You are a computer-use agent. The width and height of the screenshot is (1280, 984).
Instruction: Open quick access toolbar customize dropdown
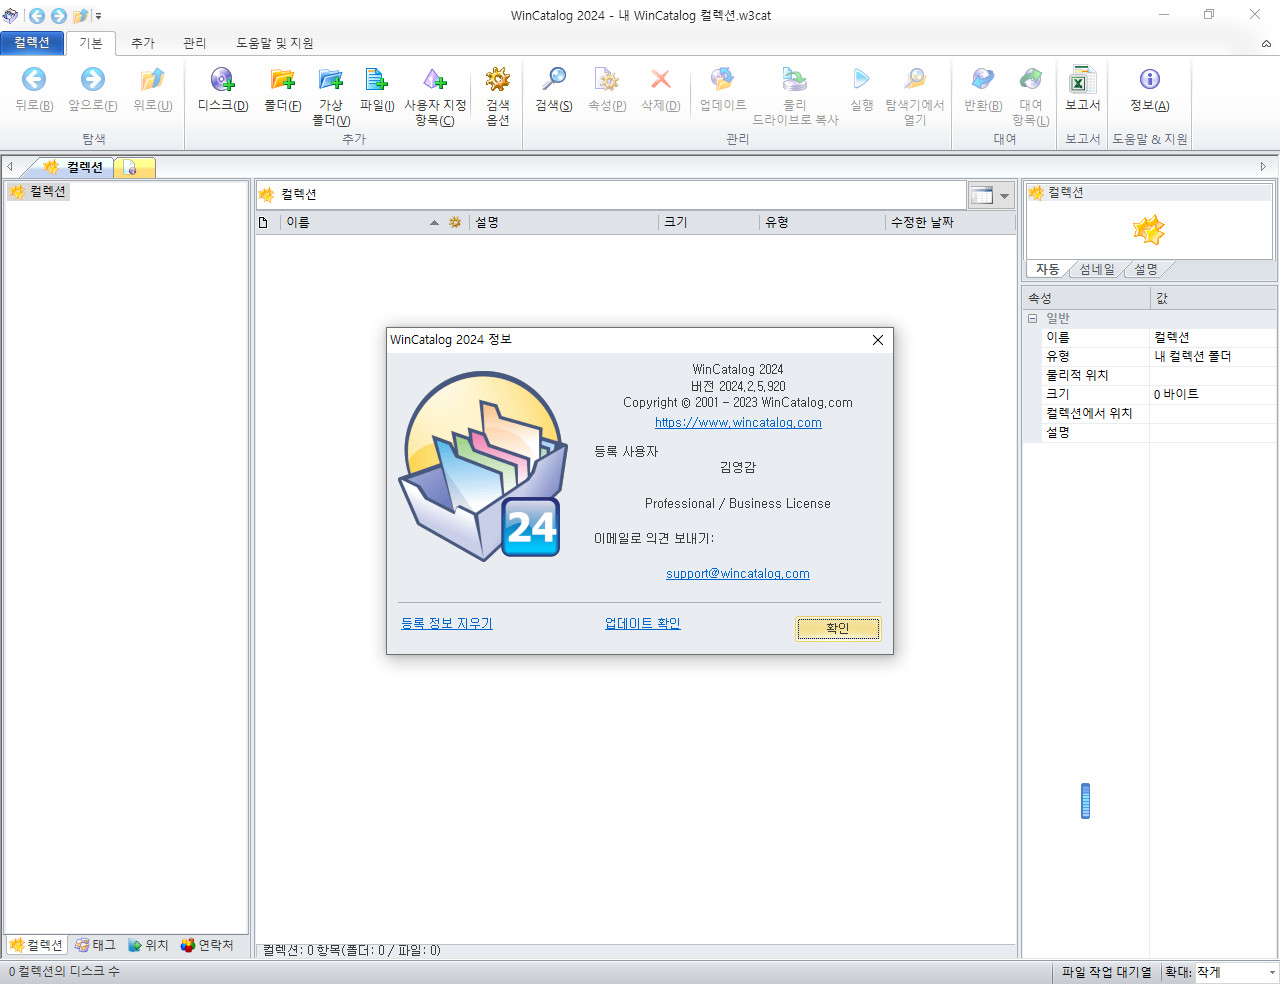point(99,16)
